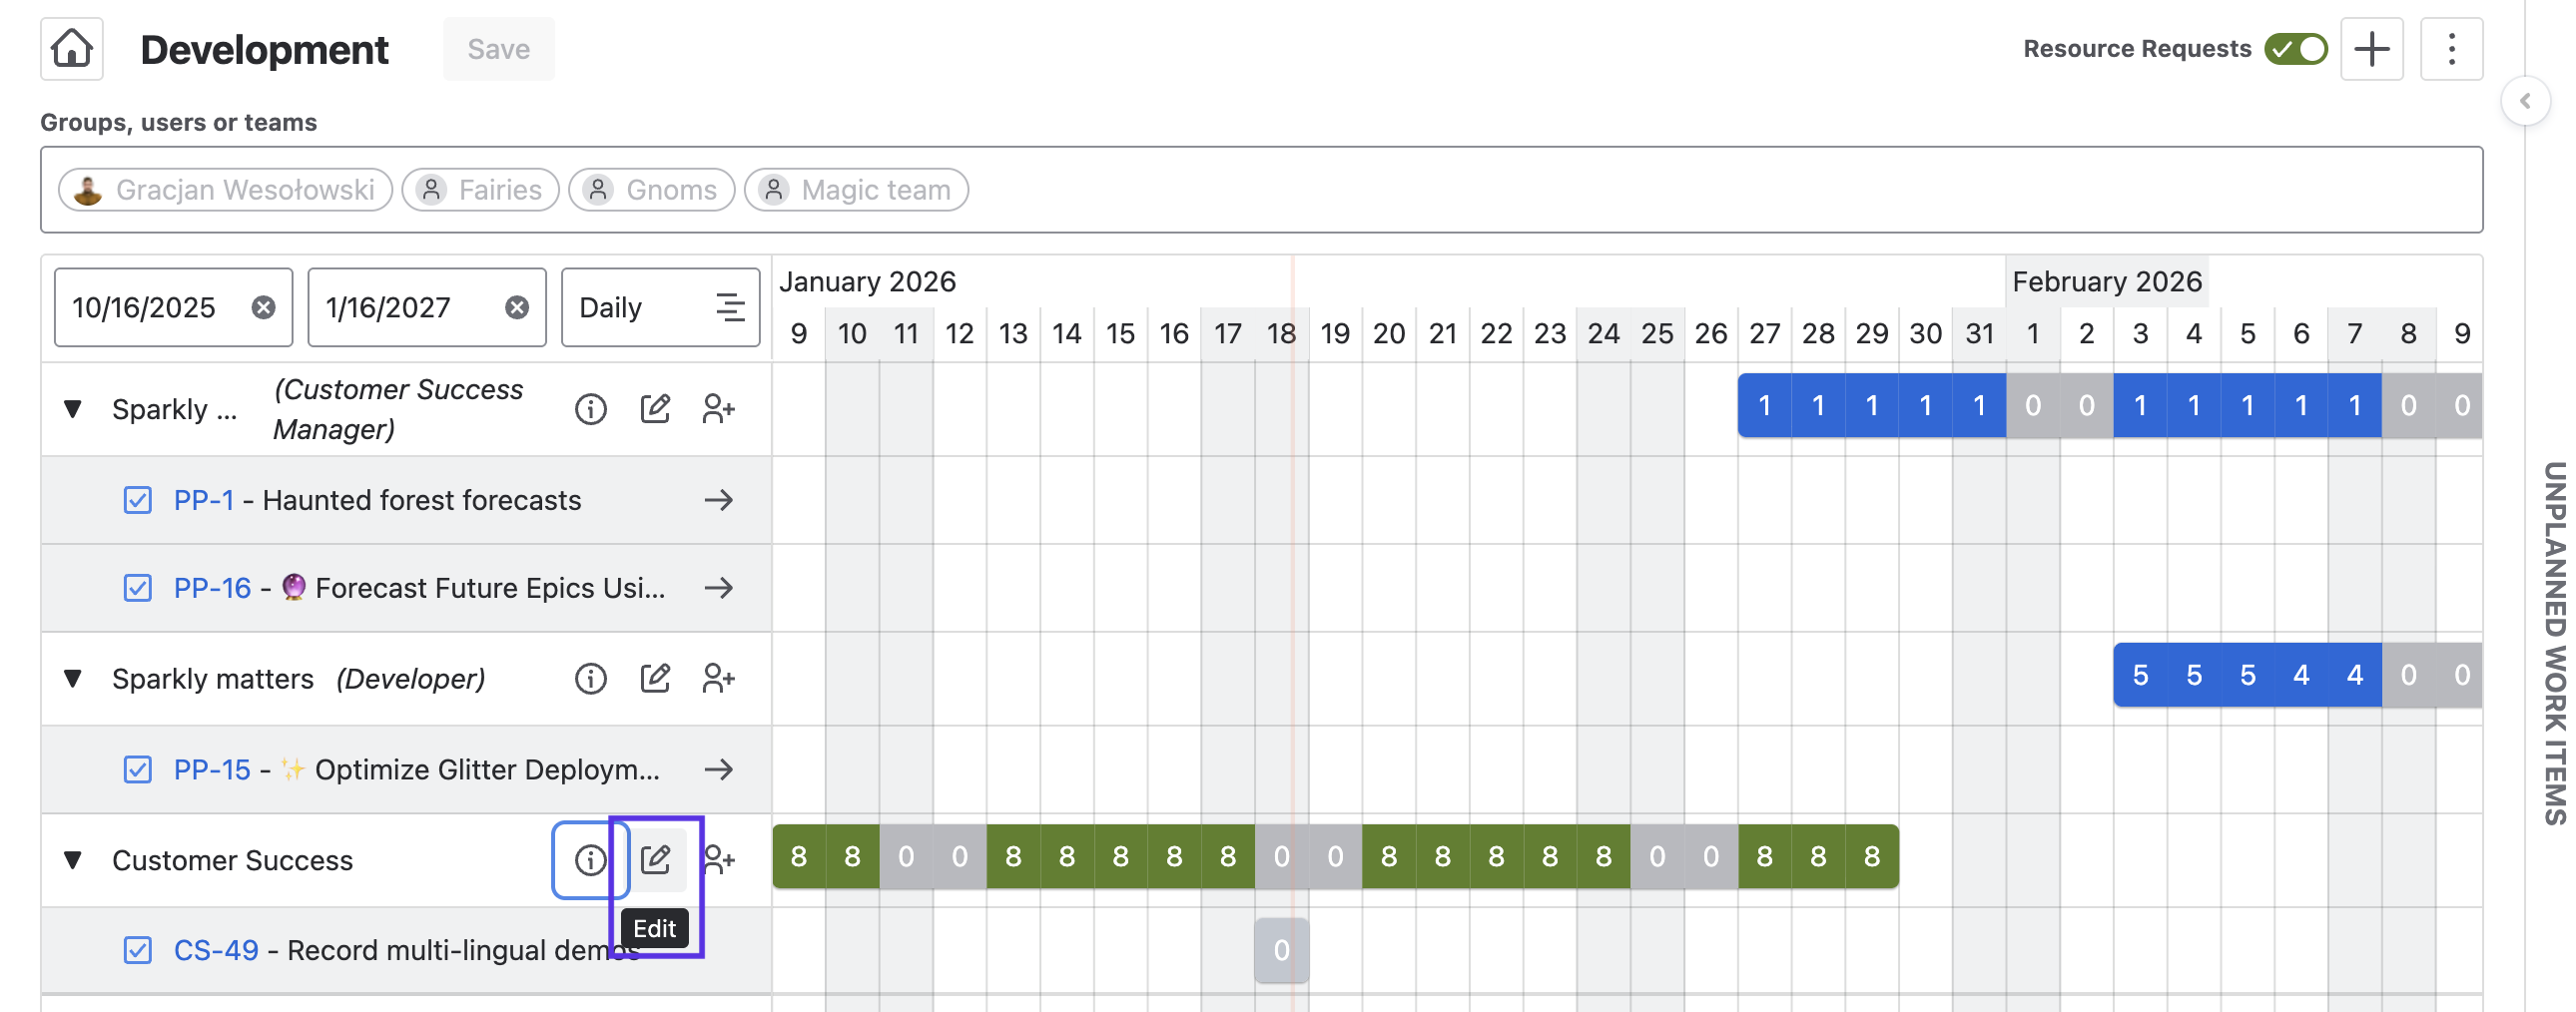Screen dimensions: 2576x1012
Task: Toggle the CS-49 checkbox
Action: point(138,950)
